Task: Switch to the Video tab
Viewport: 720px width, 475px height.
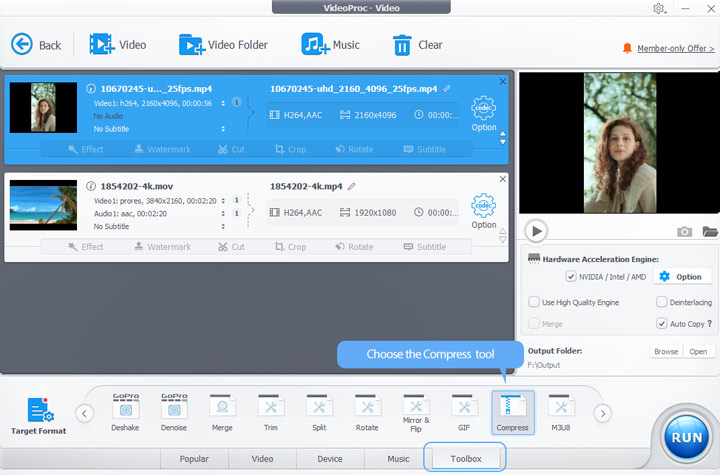Action: click(x=262, y=458)
